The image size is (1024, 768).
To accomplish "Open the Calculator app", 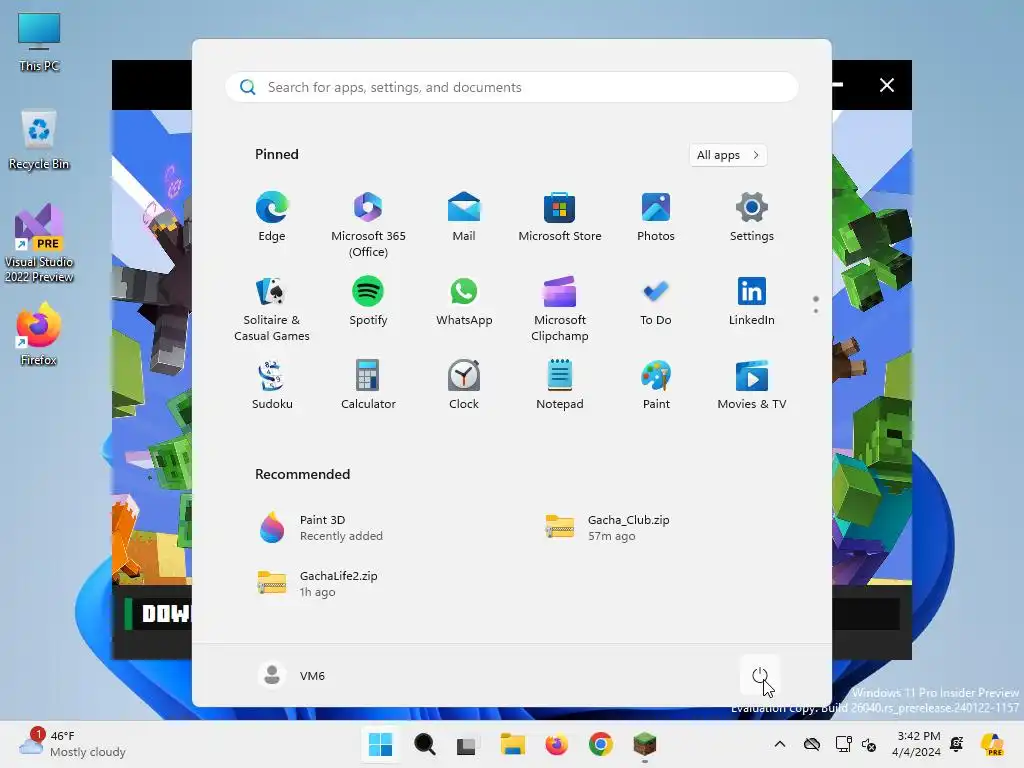I will [368, 385].
